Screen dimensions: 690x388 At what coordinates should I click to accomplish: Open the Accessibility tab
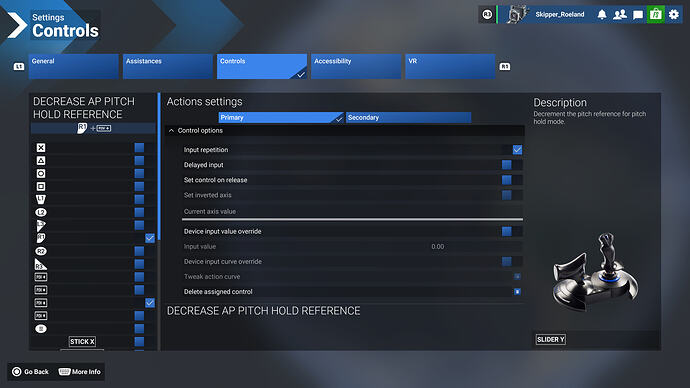click(x=356, y=66)
